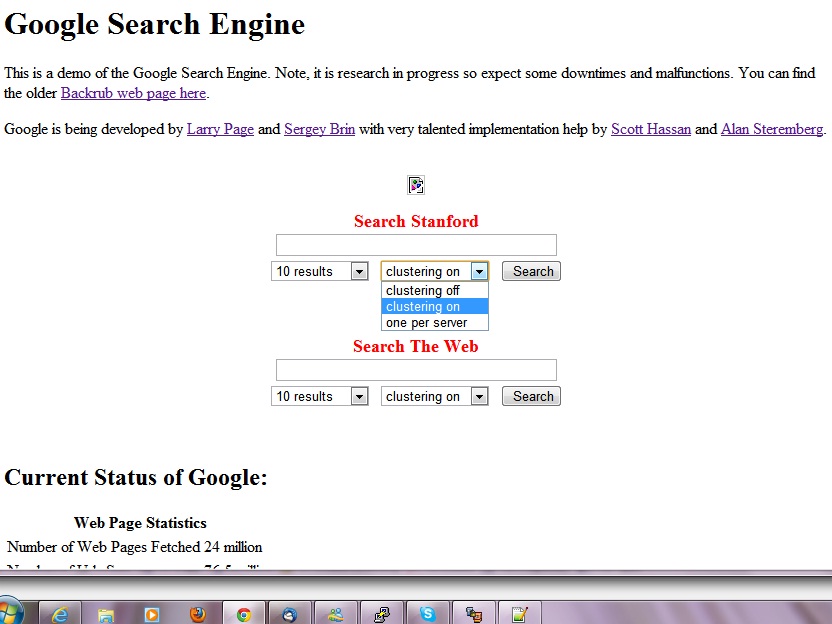The height and width of the screenshot is (624, 832).
Task: Open Notepad++ icon in taskbar
Action: [518, 613]
